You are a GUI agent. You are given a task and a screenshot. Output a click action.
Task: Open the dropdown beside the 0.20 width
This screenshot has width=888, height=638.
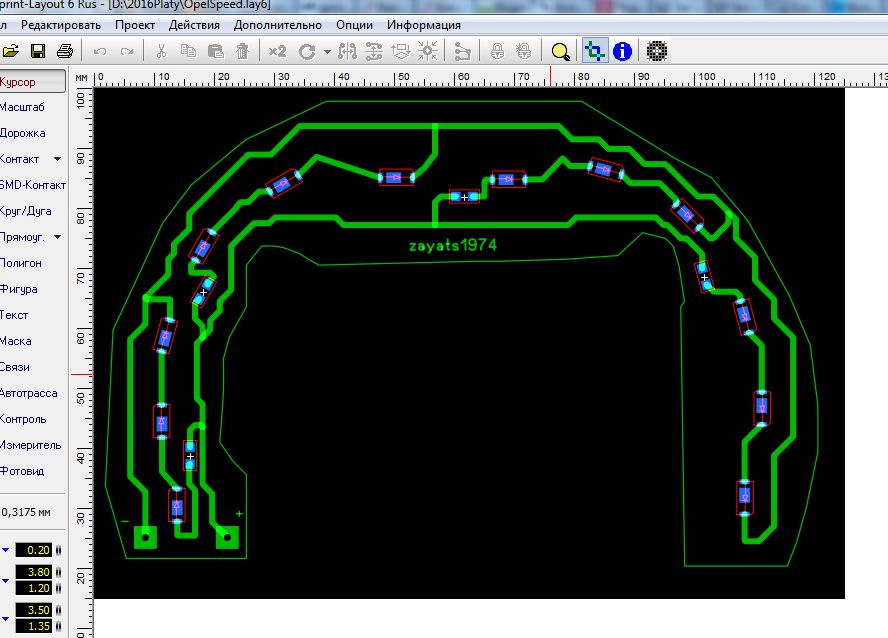point(5,550)
